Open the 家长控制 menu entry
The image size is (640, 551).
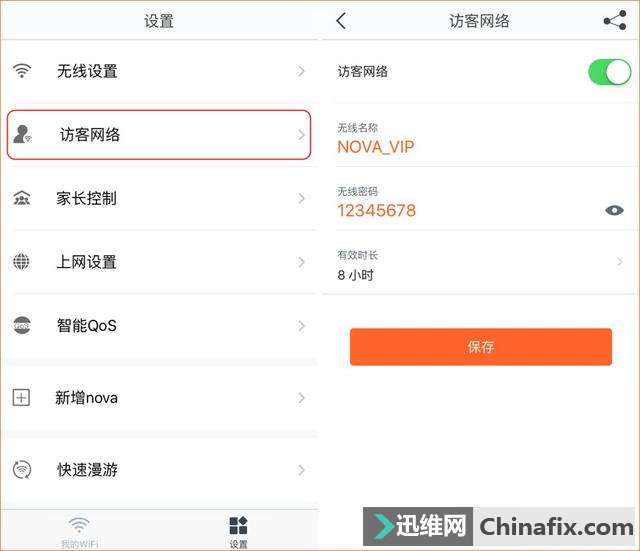159,198
